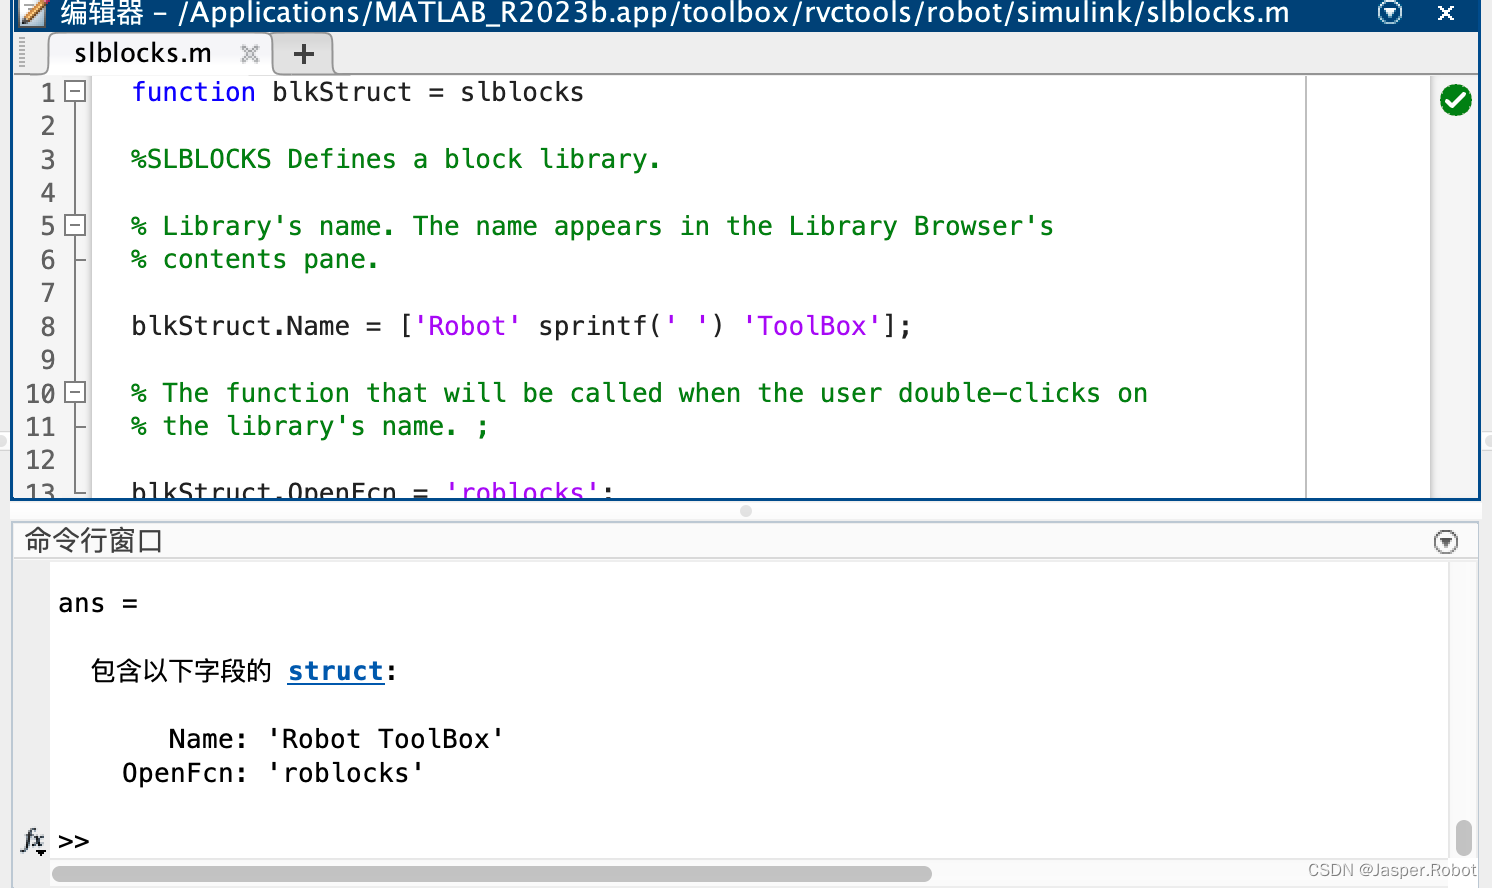Collapse the comment fold at line 5
Image resolution: width=1492 pixels, height=888 pixels.
click(x=74, y=225)
